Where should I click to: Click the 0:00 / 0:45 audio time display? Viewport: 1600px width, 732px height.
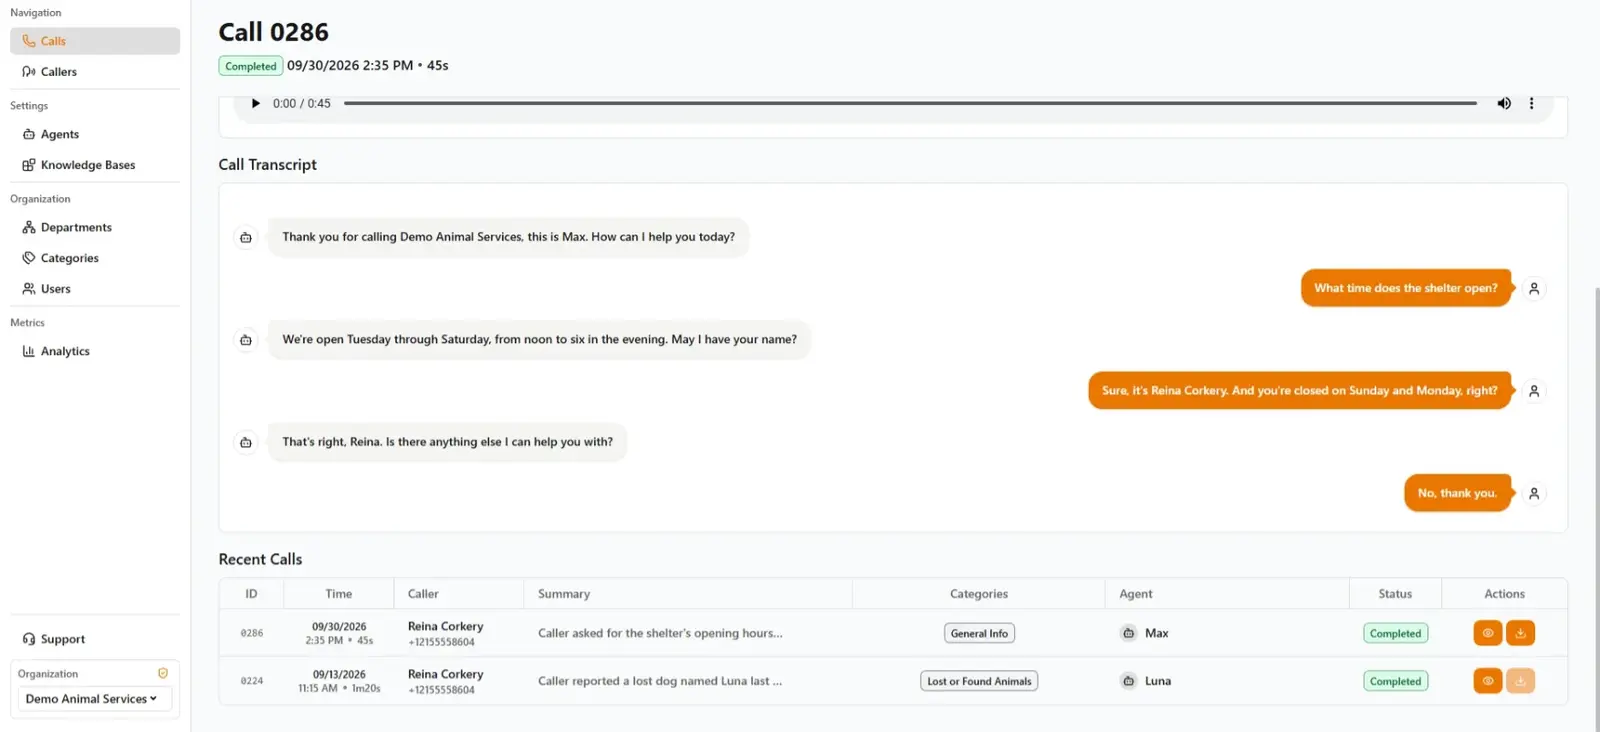(x=302, y=103)
